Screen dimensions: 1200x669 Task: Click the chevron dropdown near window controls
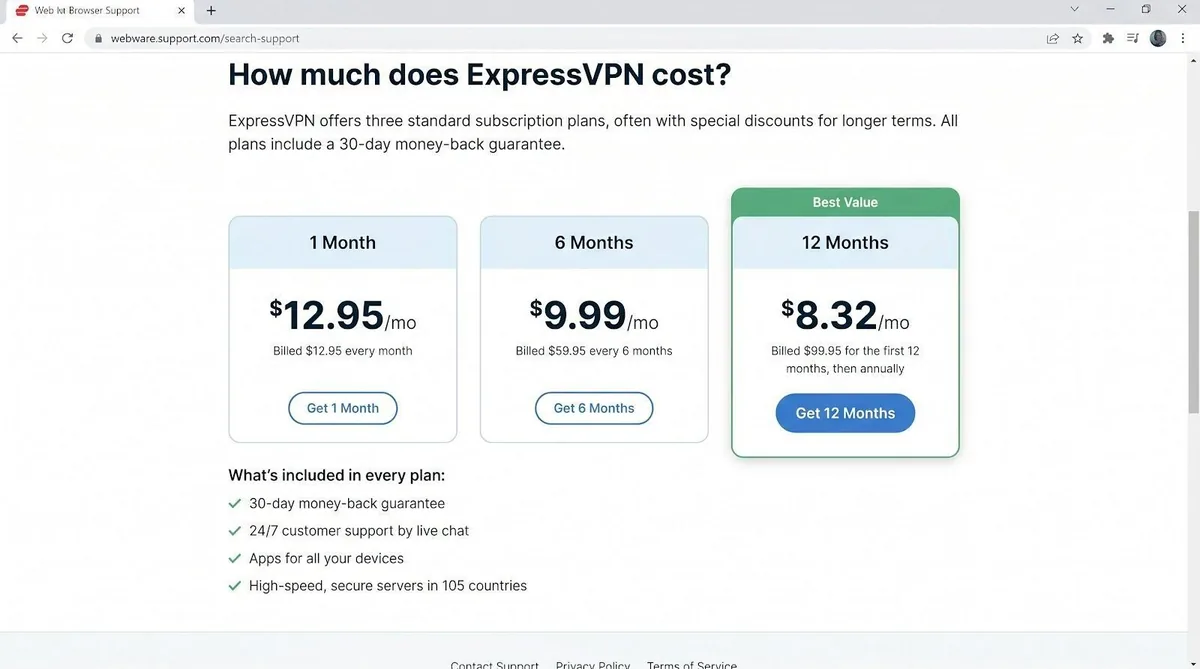point(1075,10)
